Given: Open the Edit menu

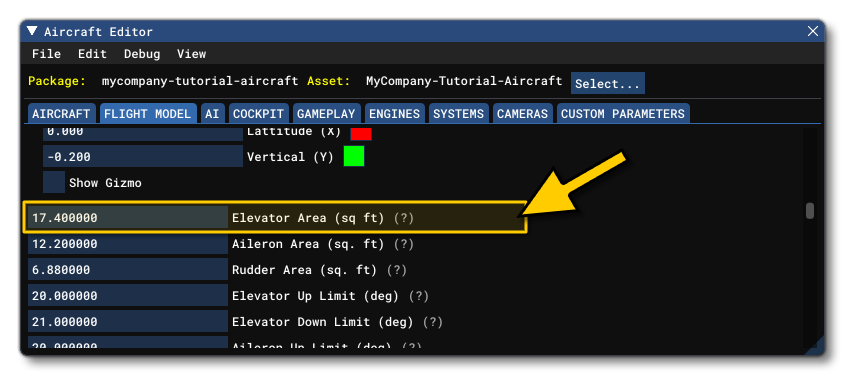Looking at the screenshot, I should click(x=92, y=54).
